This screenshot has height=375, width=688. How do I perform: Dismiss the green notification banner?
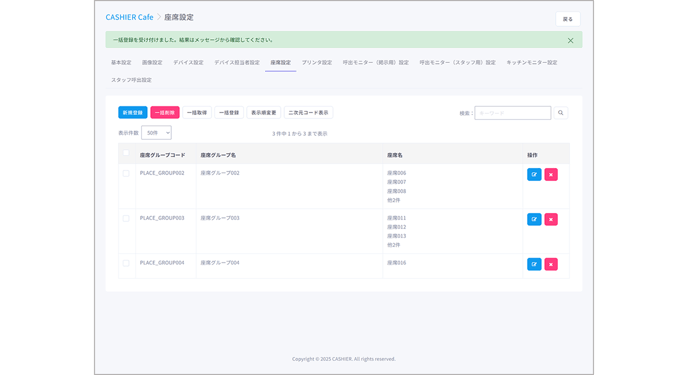click(570, 40)
